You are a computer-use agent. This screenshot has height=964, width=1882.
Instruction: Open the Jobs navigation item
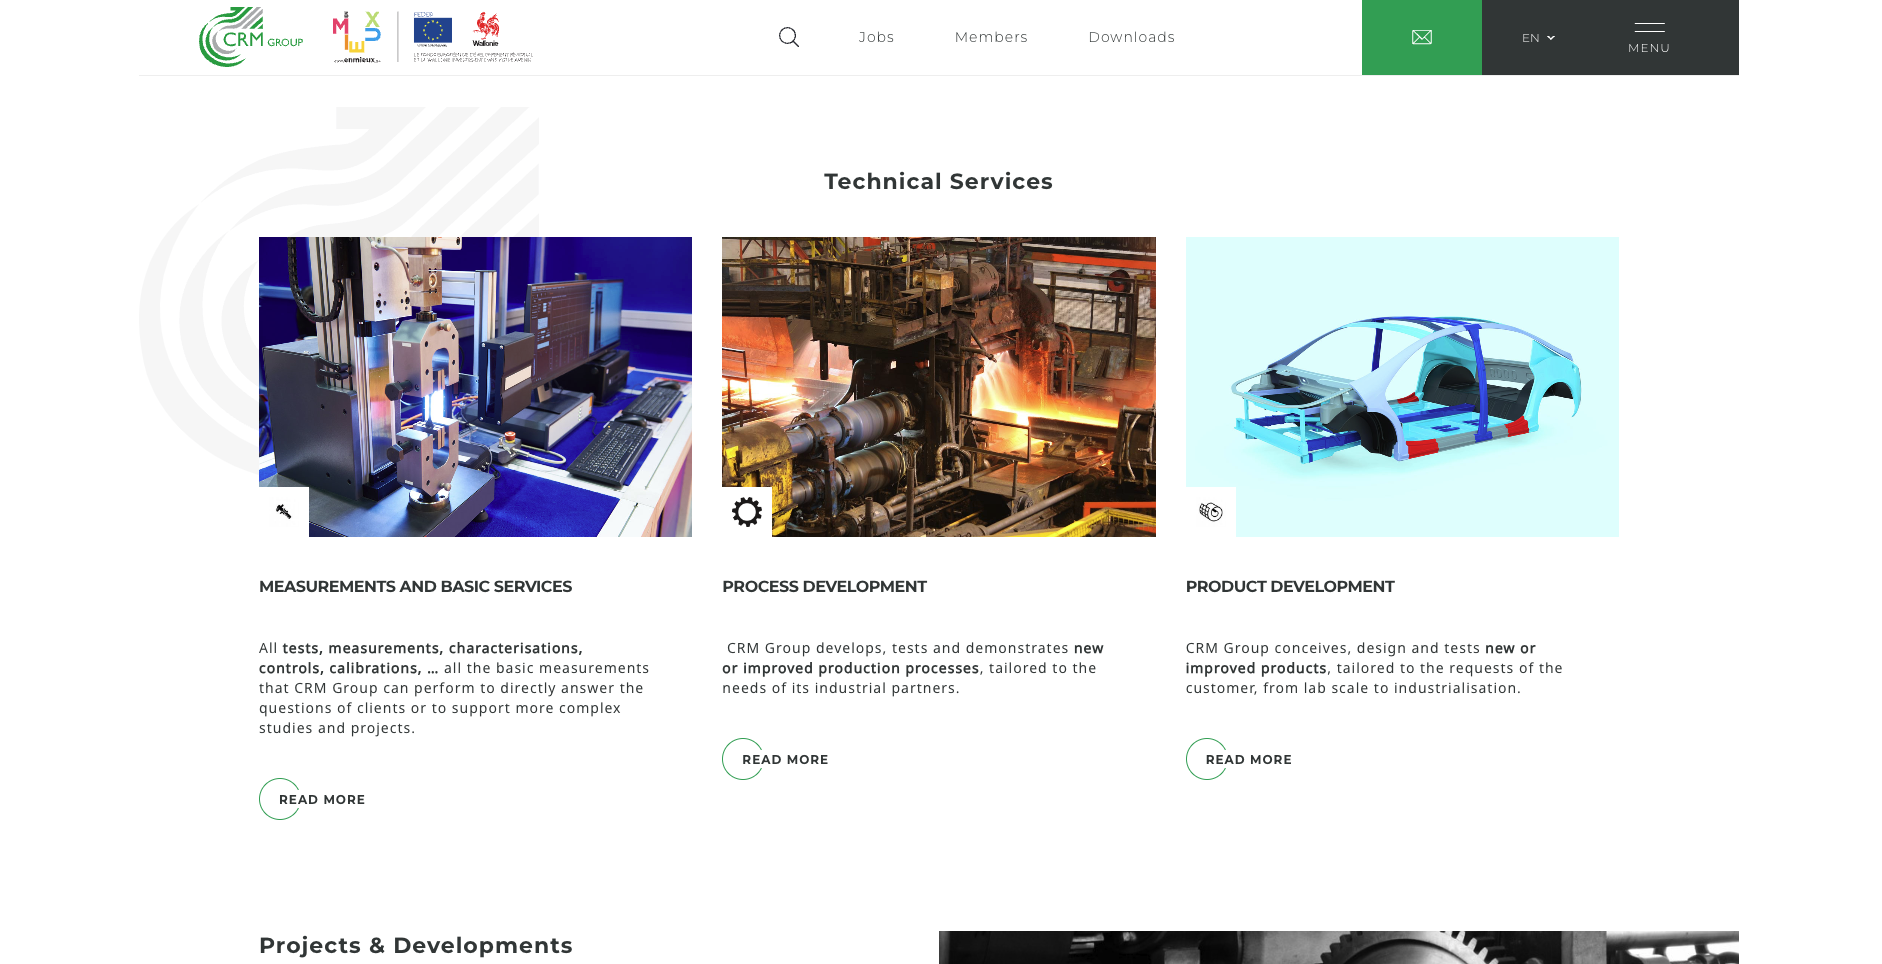click(x=876, y=36)
